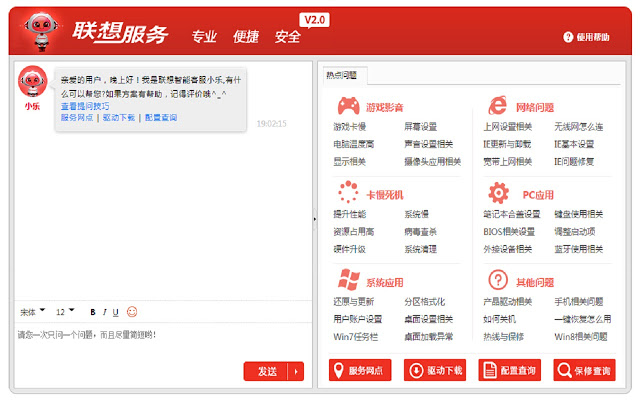
Task: Open the 服务网点 link in chat bubble
Action: point(77,118)
